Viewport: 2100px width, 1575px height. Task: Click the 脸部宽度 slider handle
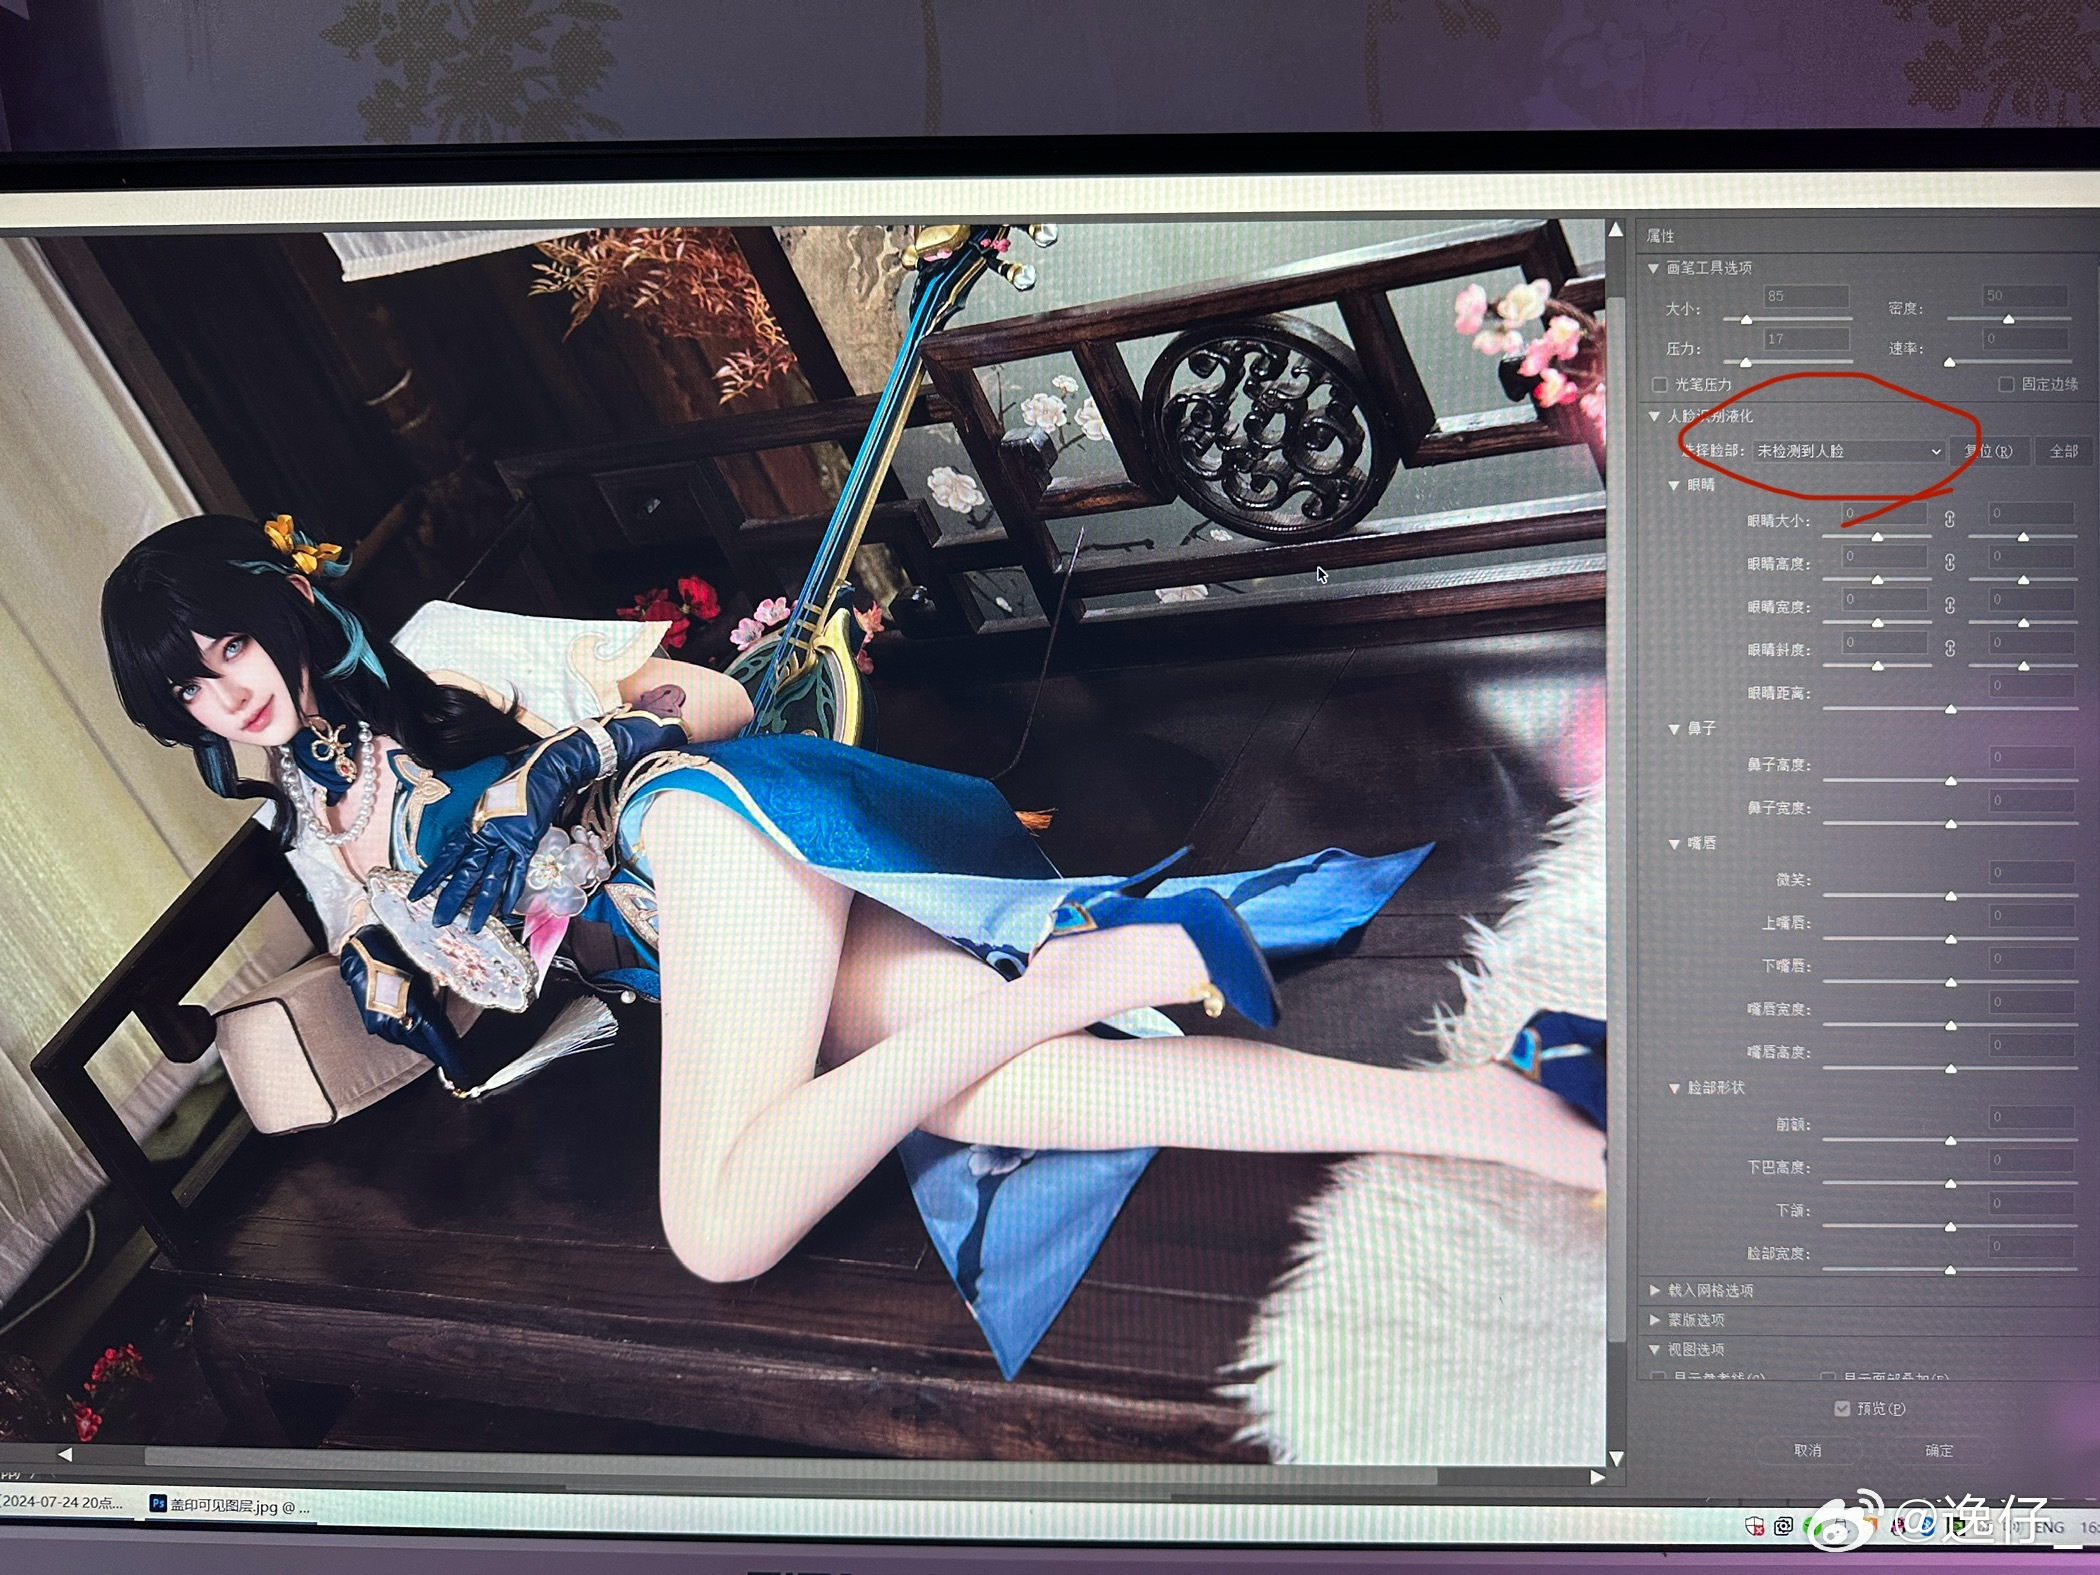[x=1950, y=1269]
